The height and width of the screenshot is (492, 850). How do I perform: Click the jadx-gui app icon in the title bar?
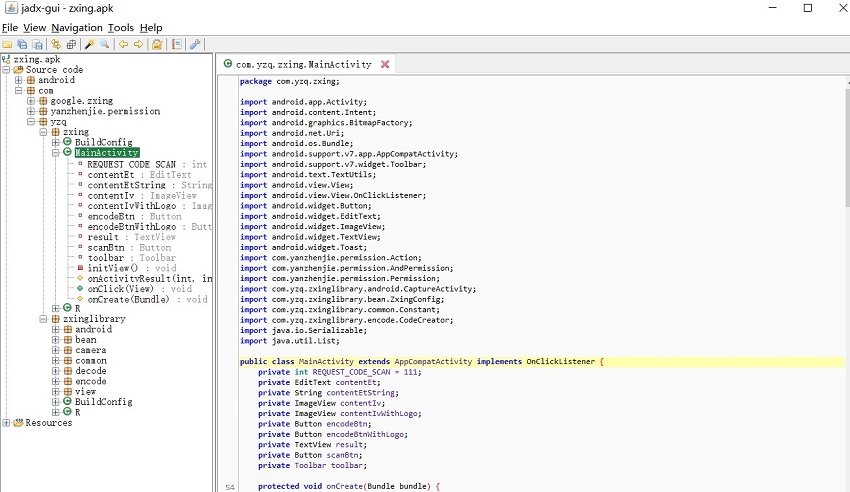11,8
